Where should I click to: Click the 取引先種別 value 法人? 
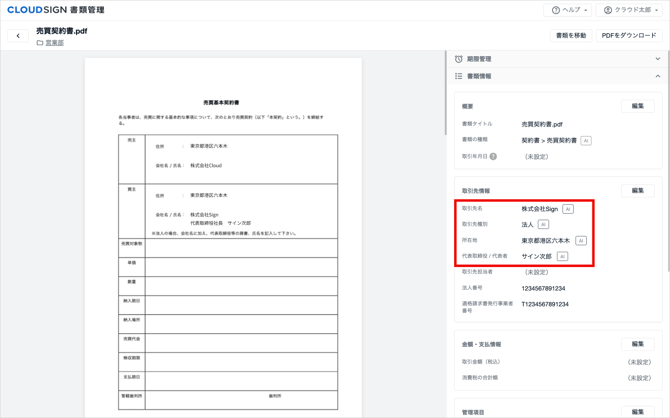(x=527, y=225)
